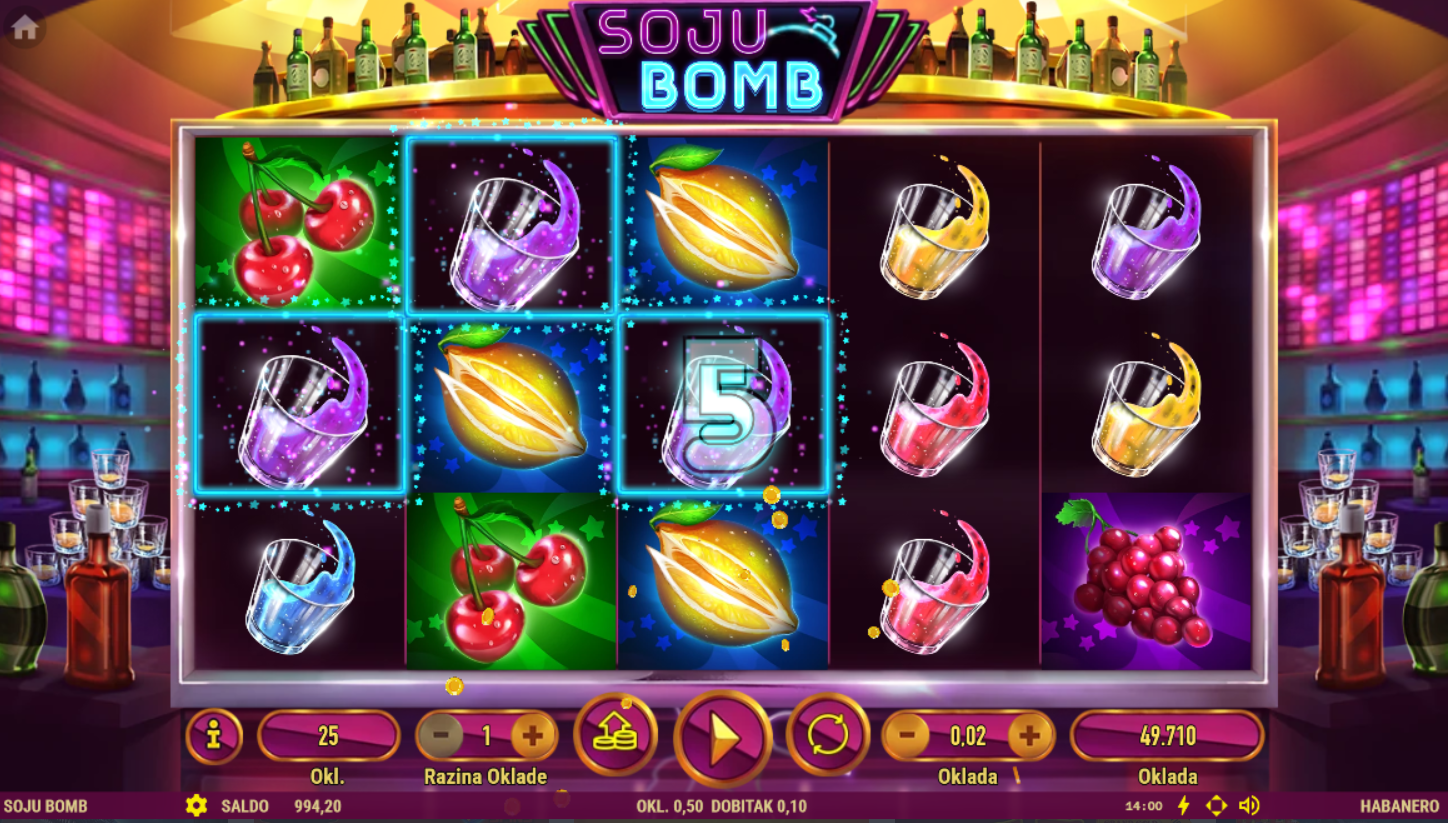
Task: Click the home icon in top corner
Action: 24,28
